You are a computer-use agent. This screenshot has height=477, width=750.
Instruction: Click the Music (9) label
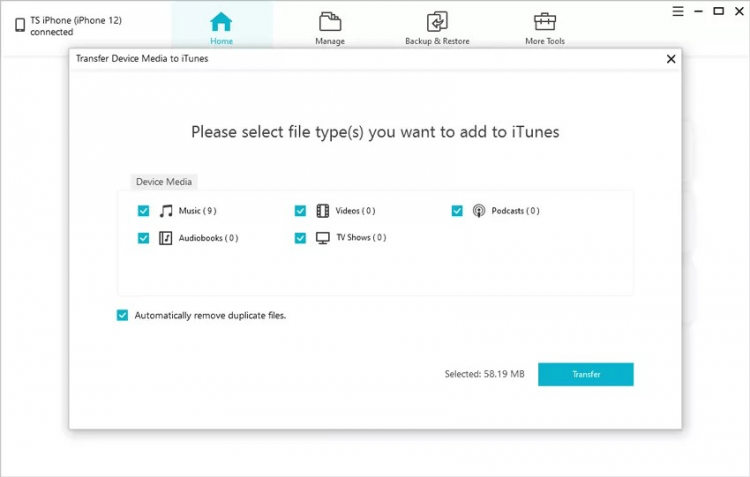point(198,211)
